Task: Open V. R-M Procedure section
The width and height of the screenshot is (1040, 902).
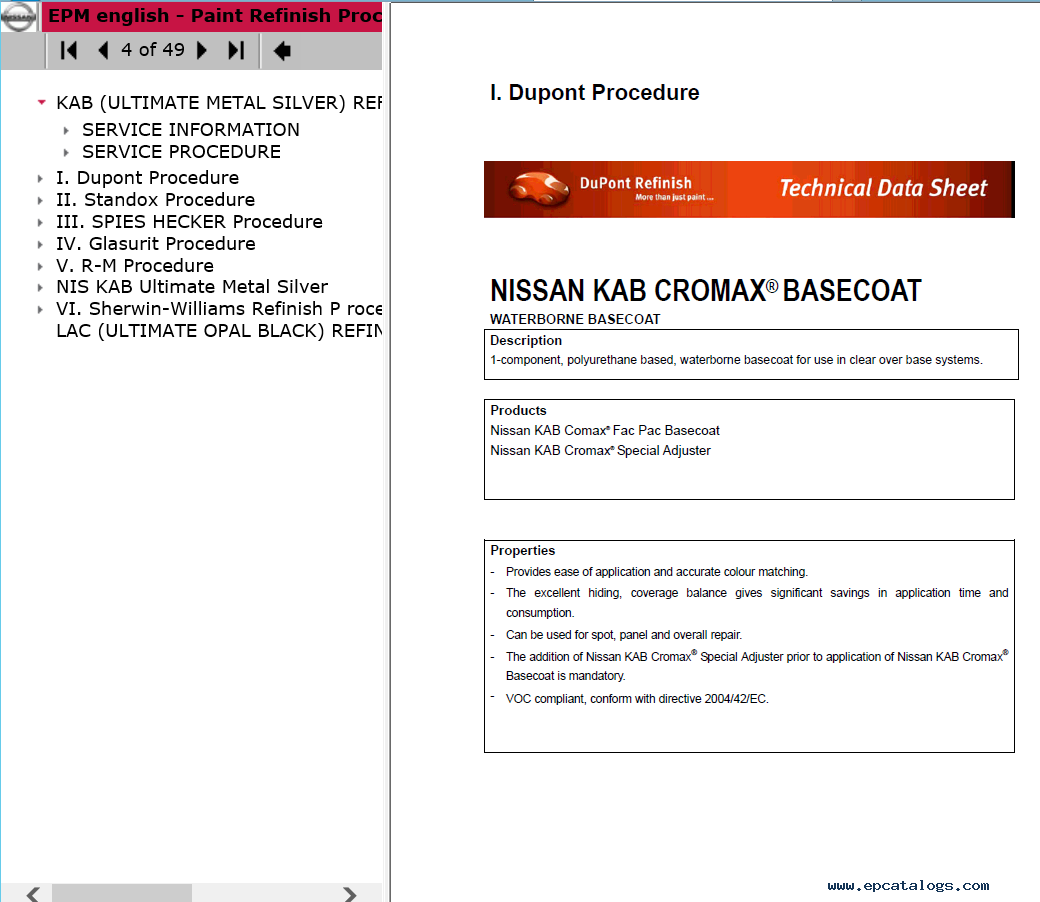Action: tap(135, 266)
